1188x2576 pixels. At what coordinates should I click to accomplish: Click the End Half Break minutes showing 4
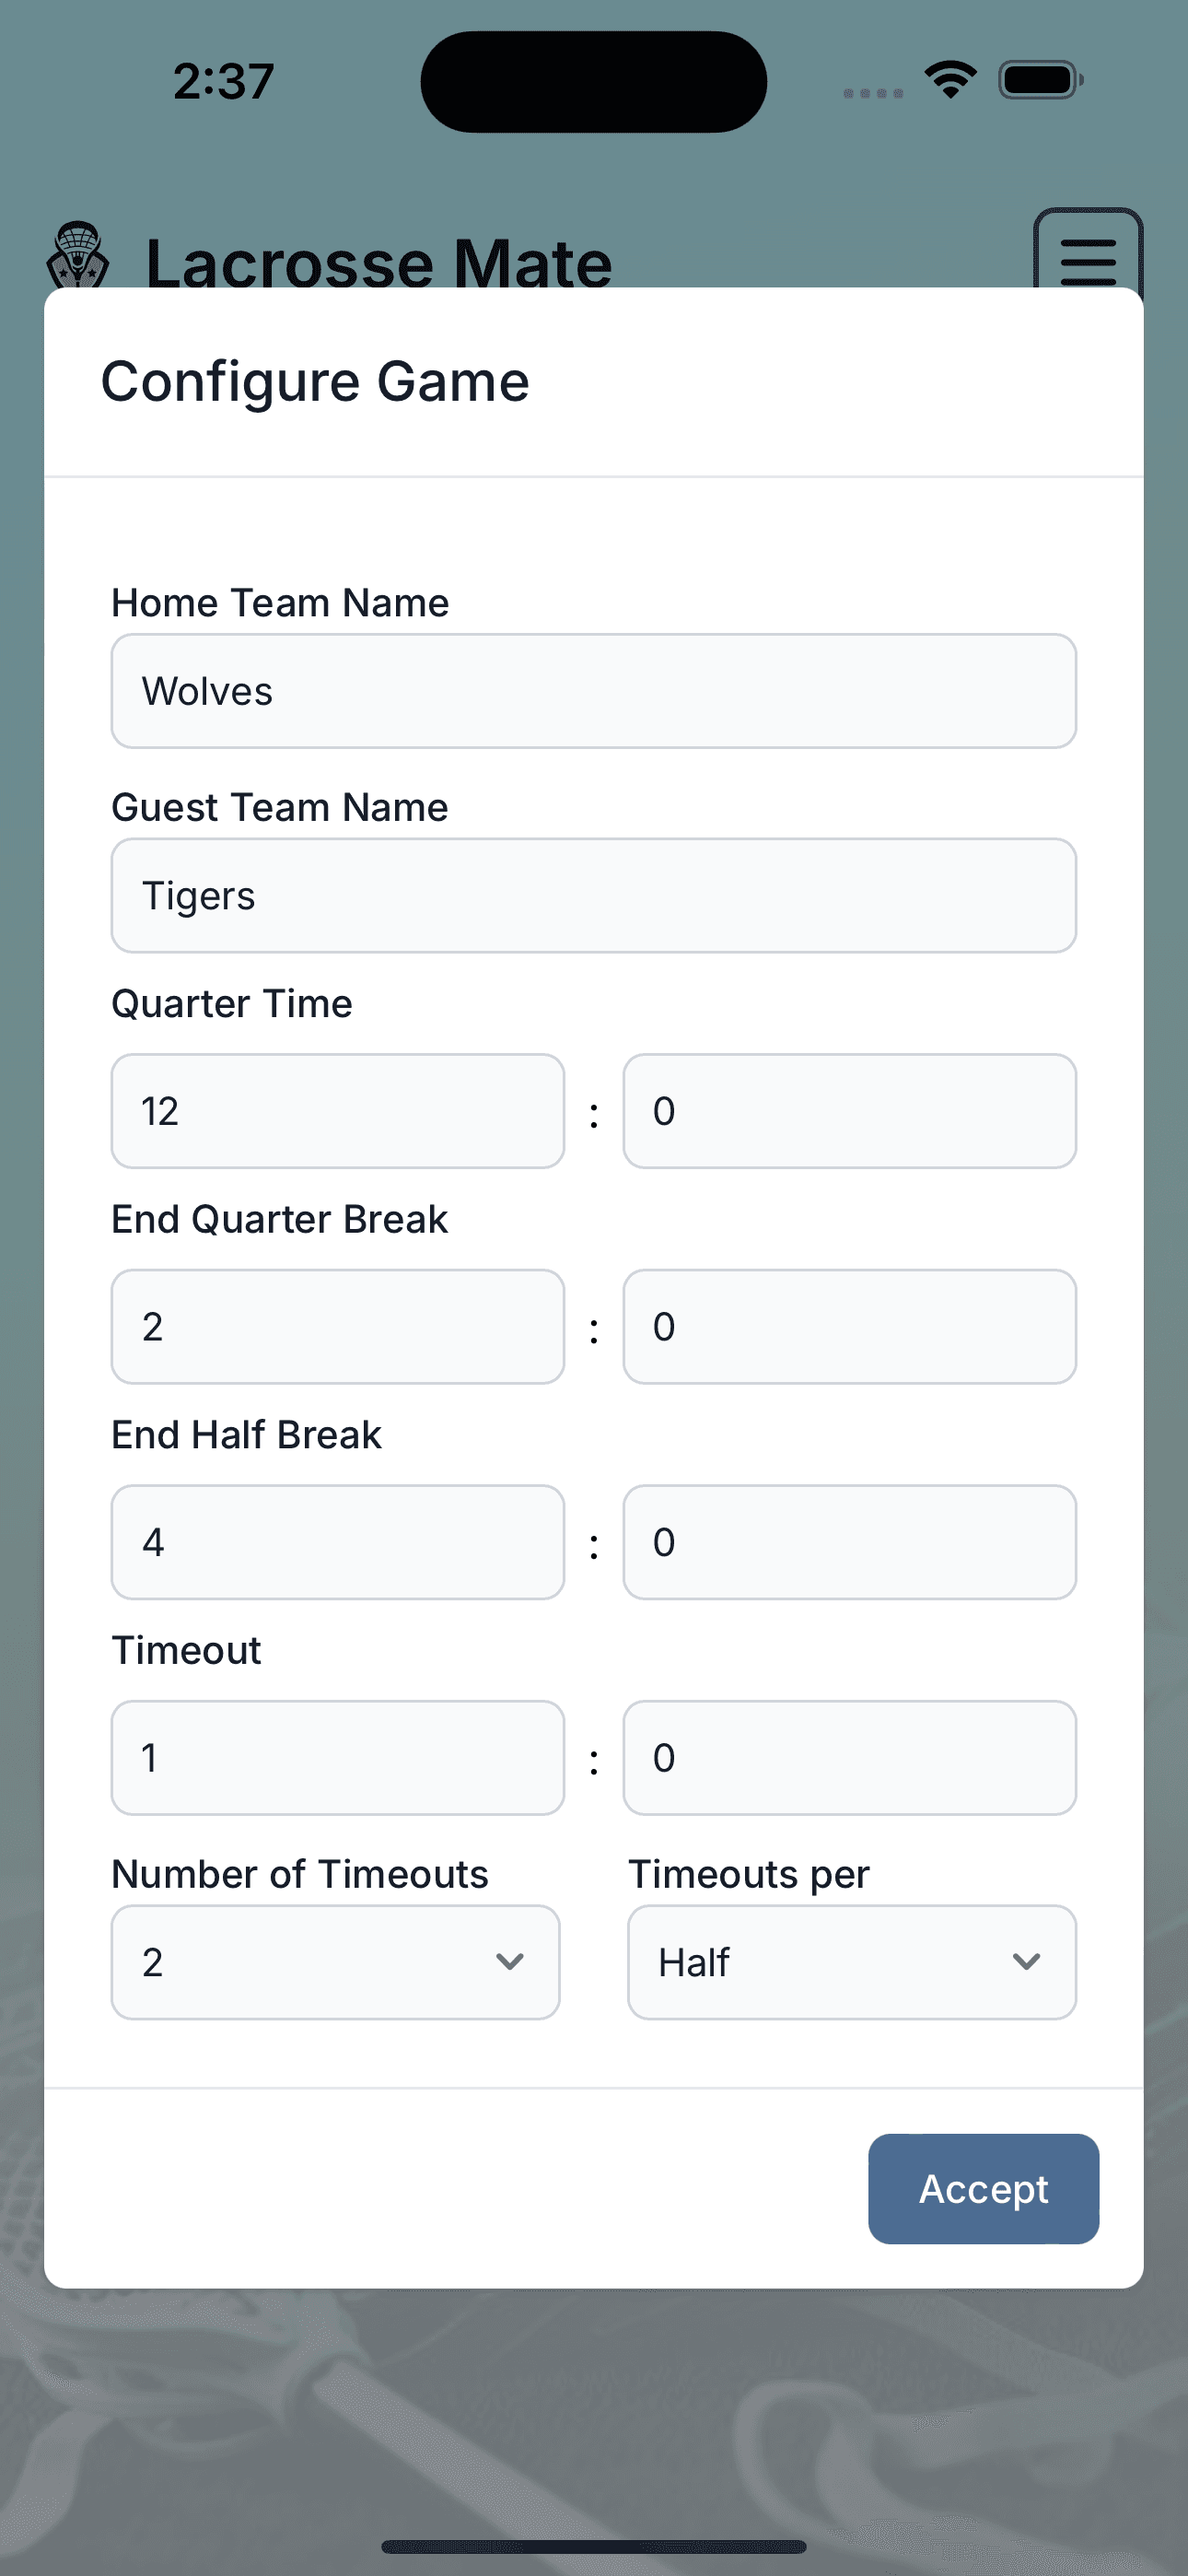click(338, 1542)
